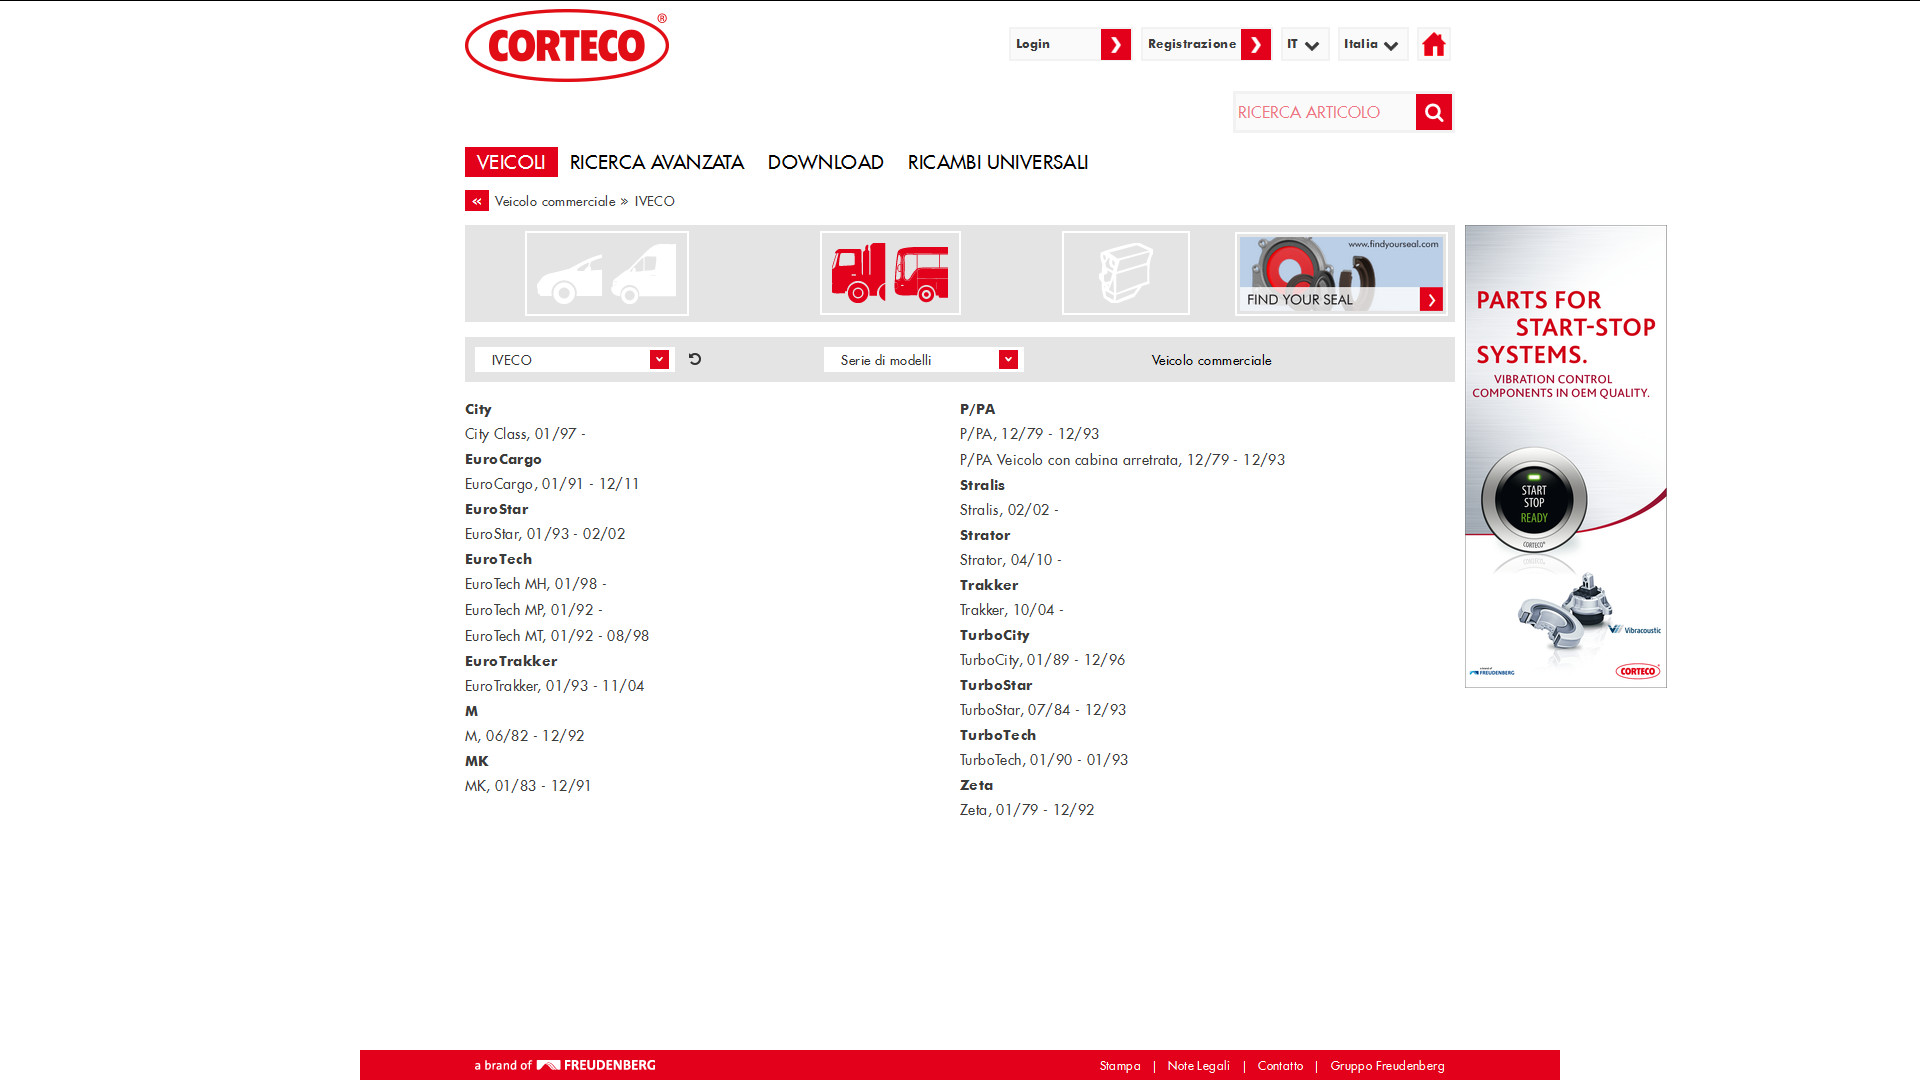Open EuroStar, 01/93 - 02/02 model

(545, 534)
